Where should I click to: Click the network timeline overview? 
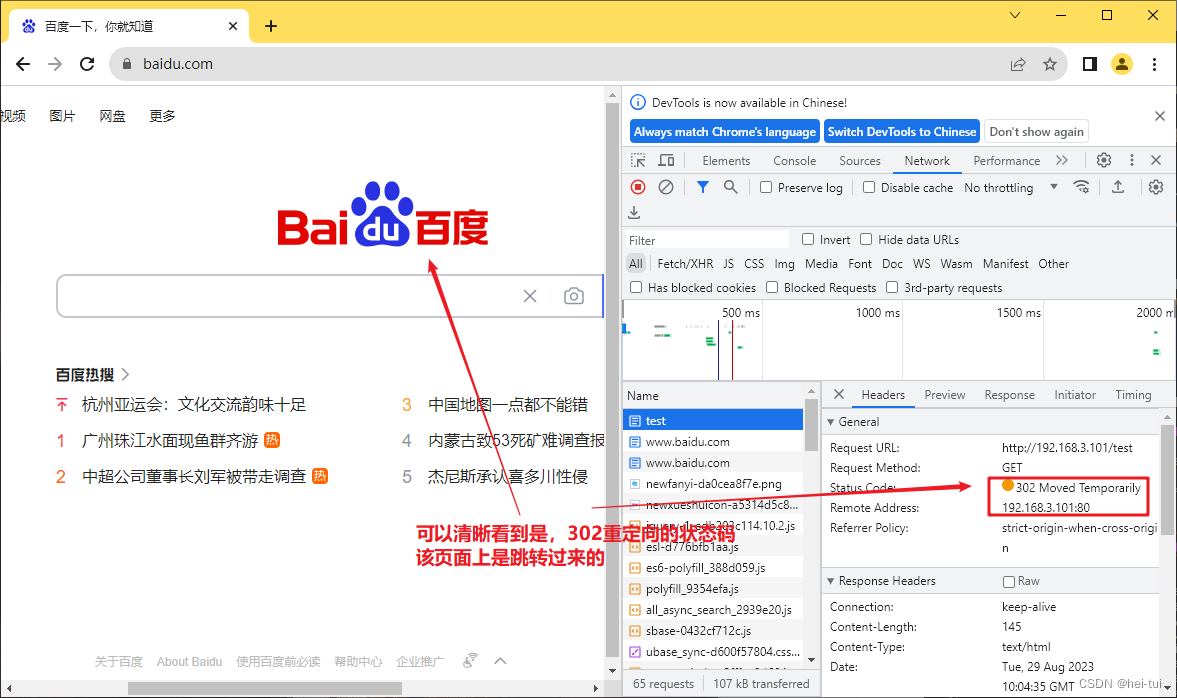click(x=898, y=340)
